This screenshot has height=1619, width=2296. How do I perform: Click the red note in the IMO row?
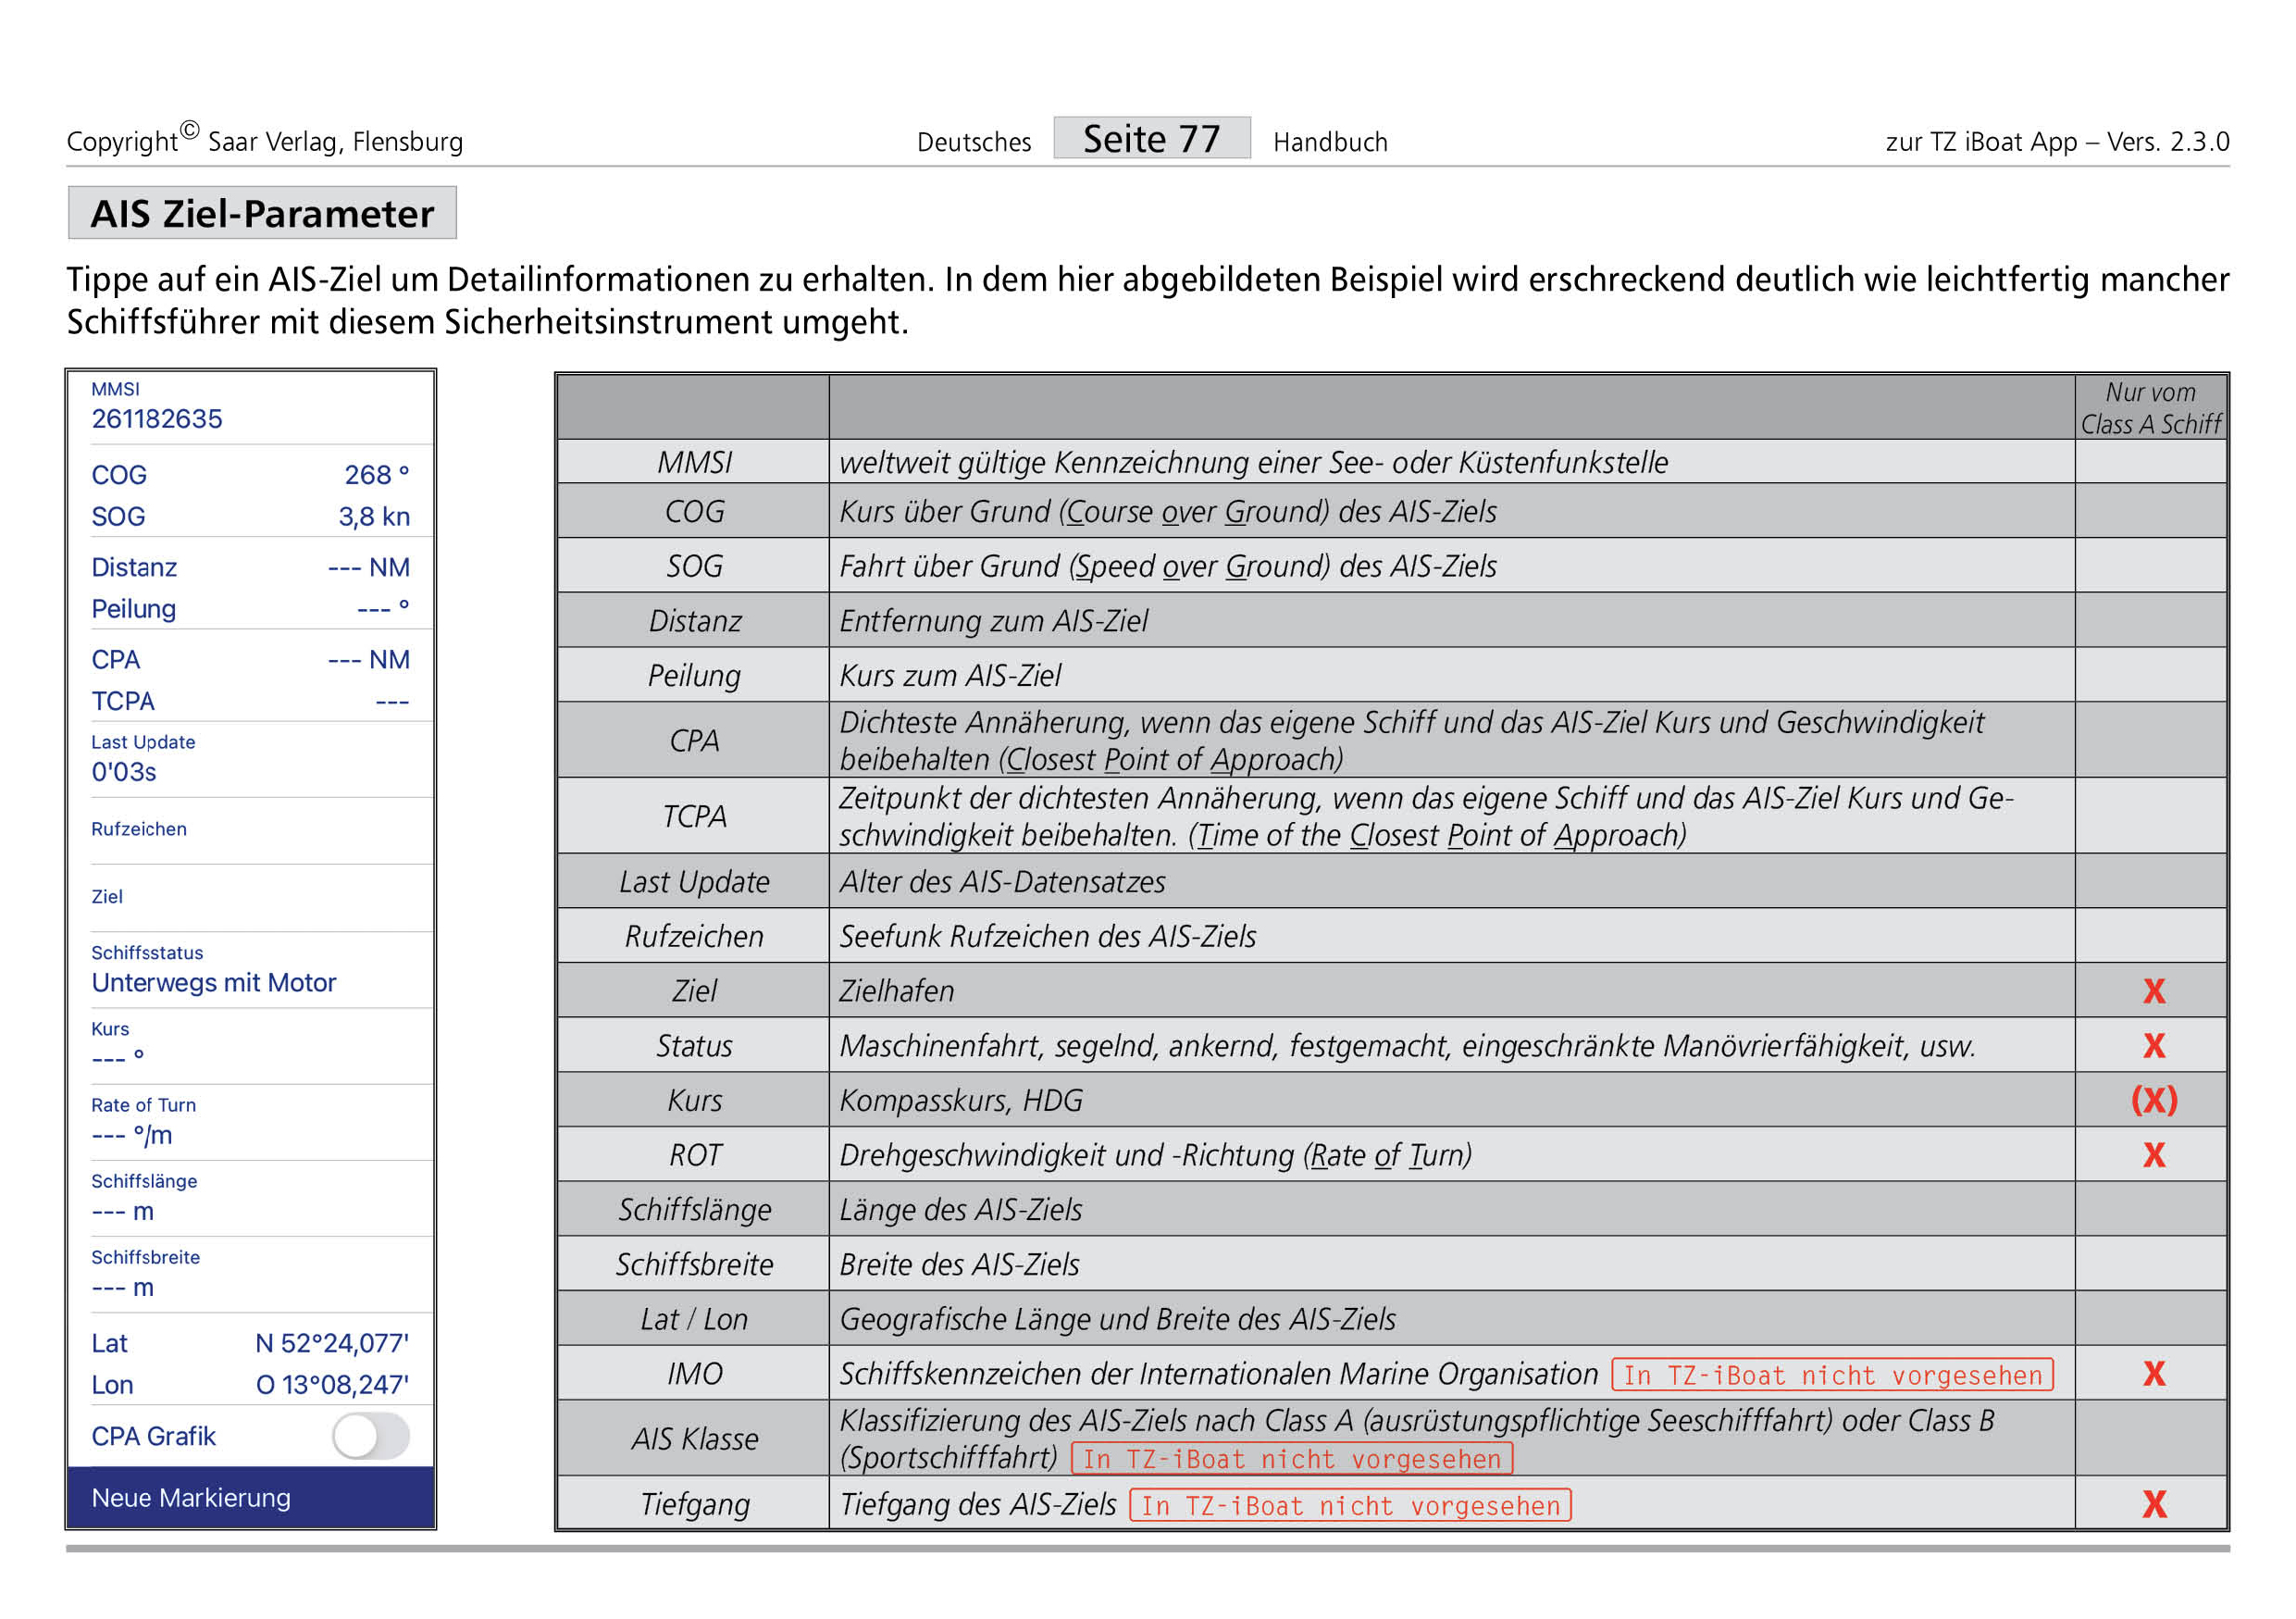(x=1832, y=1375)
